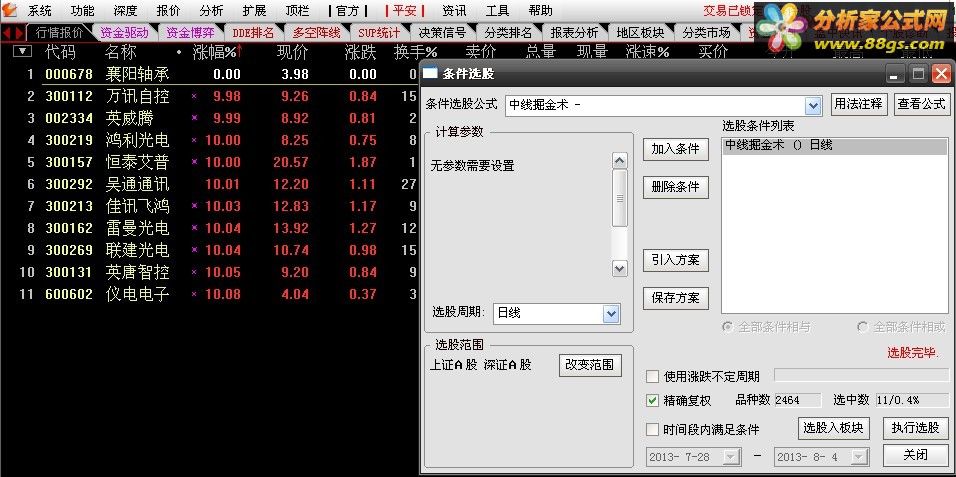Click the 关闭 button
Screen dimensions: 956x477
click(x=916, y=454)
